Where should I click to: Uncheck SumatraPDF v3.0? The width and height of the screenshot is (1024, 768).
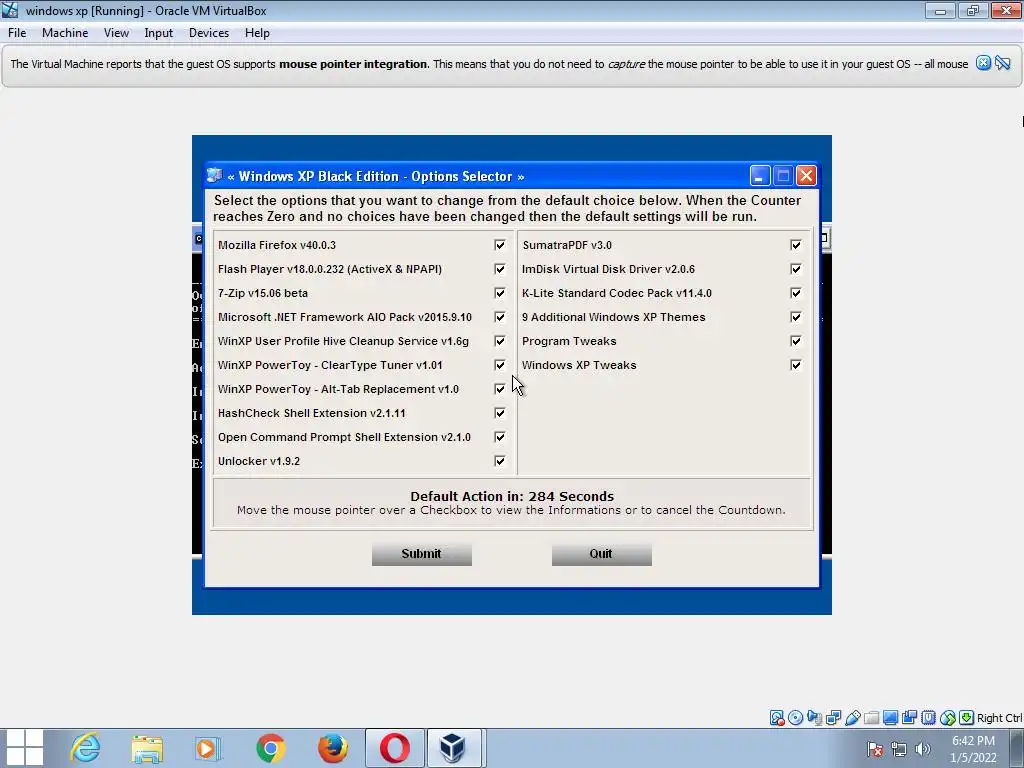pyautogui.click(x=795, y=245)
